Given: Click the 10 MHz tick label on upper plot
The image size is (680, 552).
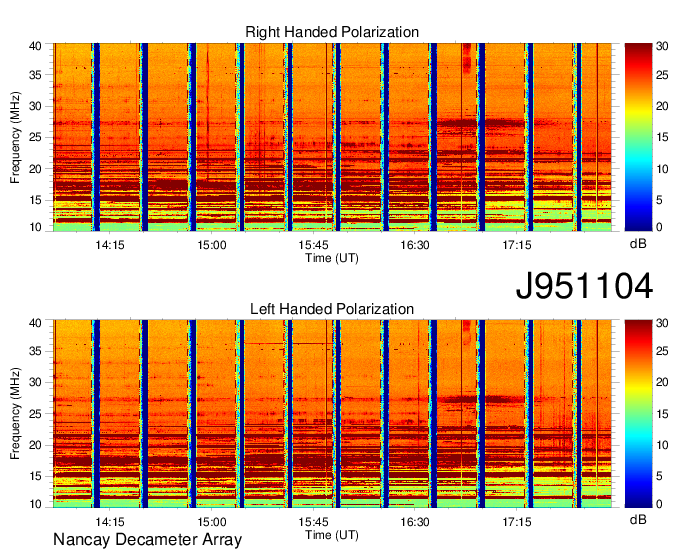Looking at the screenshot, I should (36, 227).
